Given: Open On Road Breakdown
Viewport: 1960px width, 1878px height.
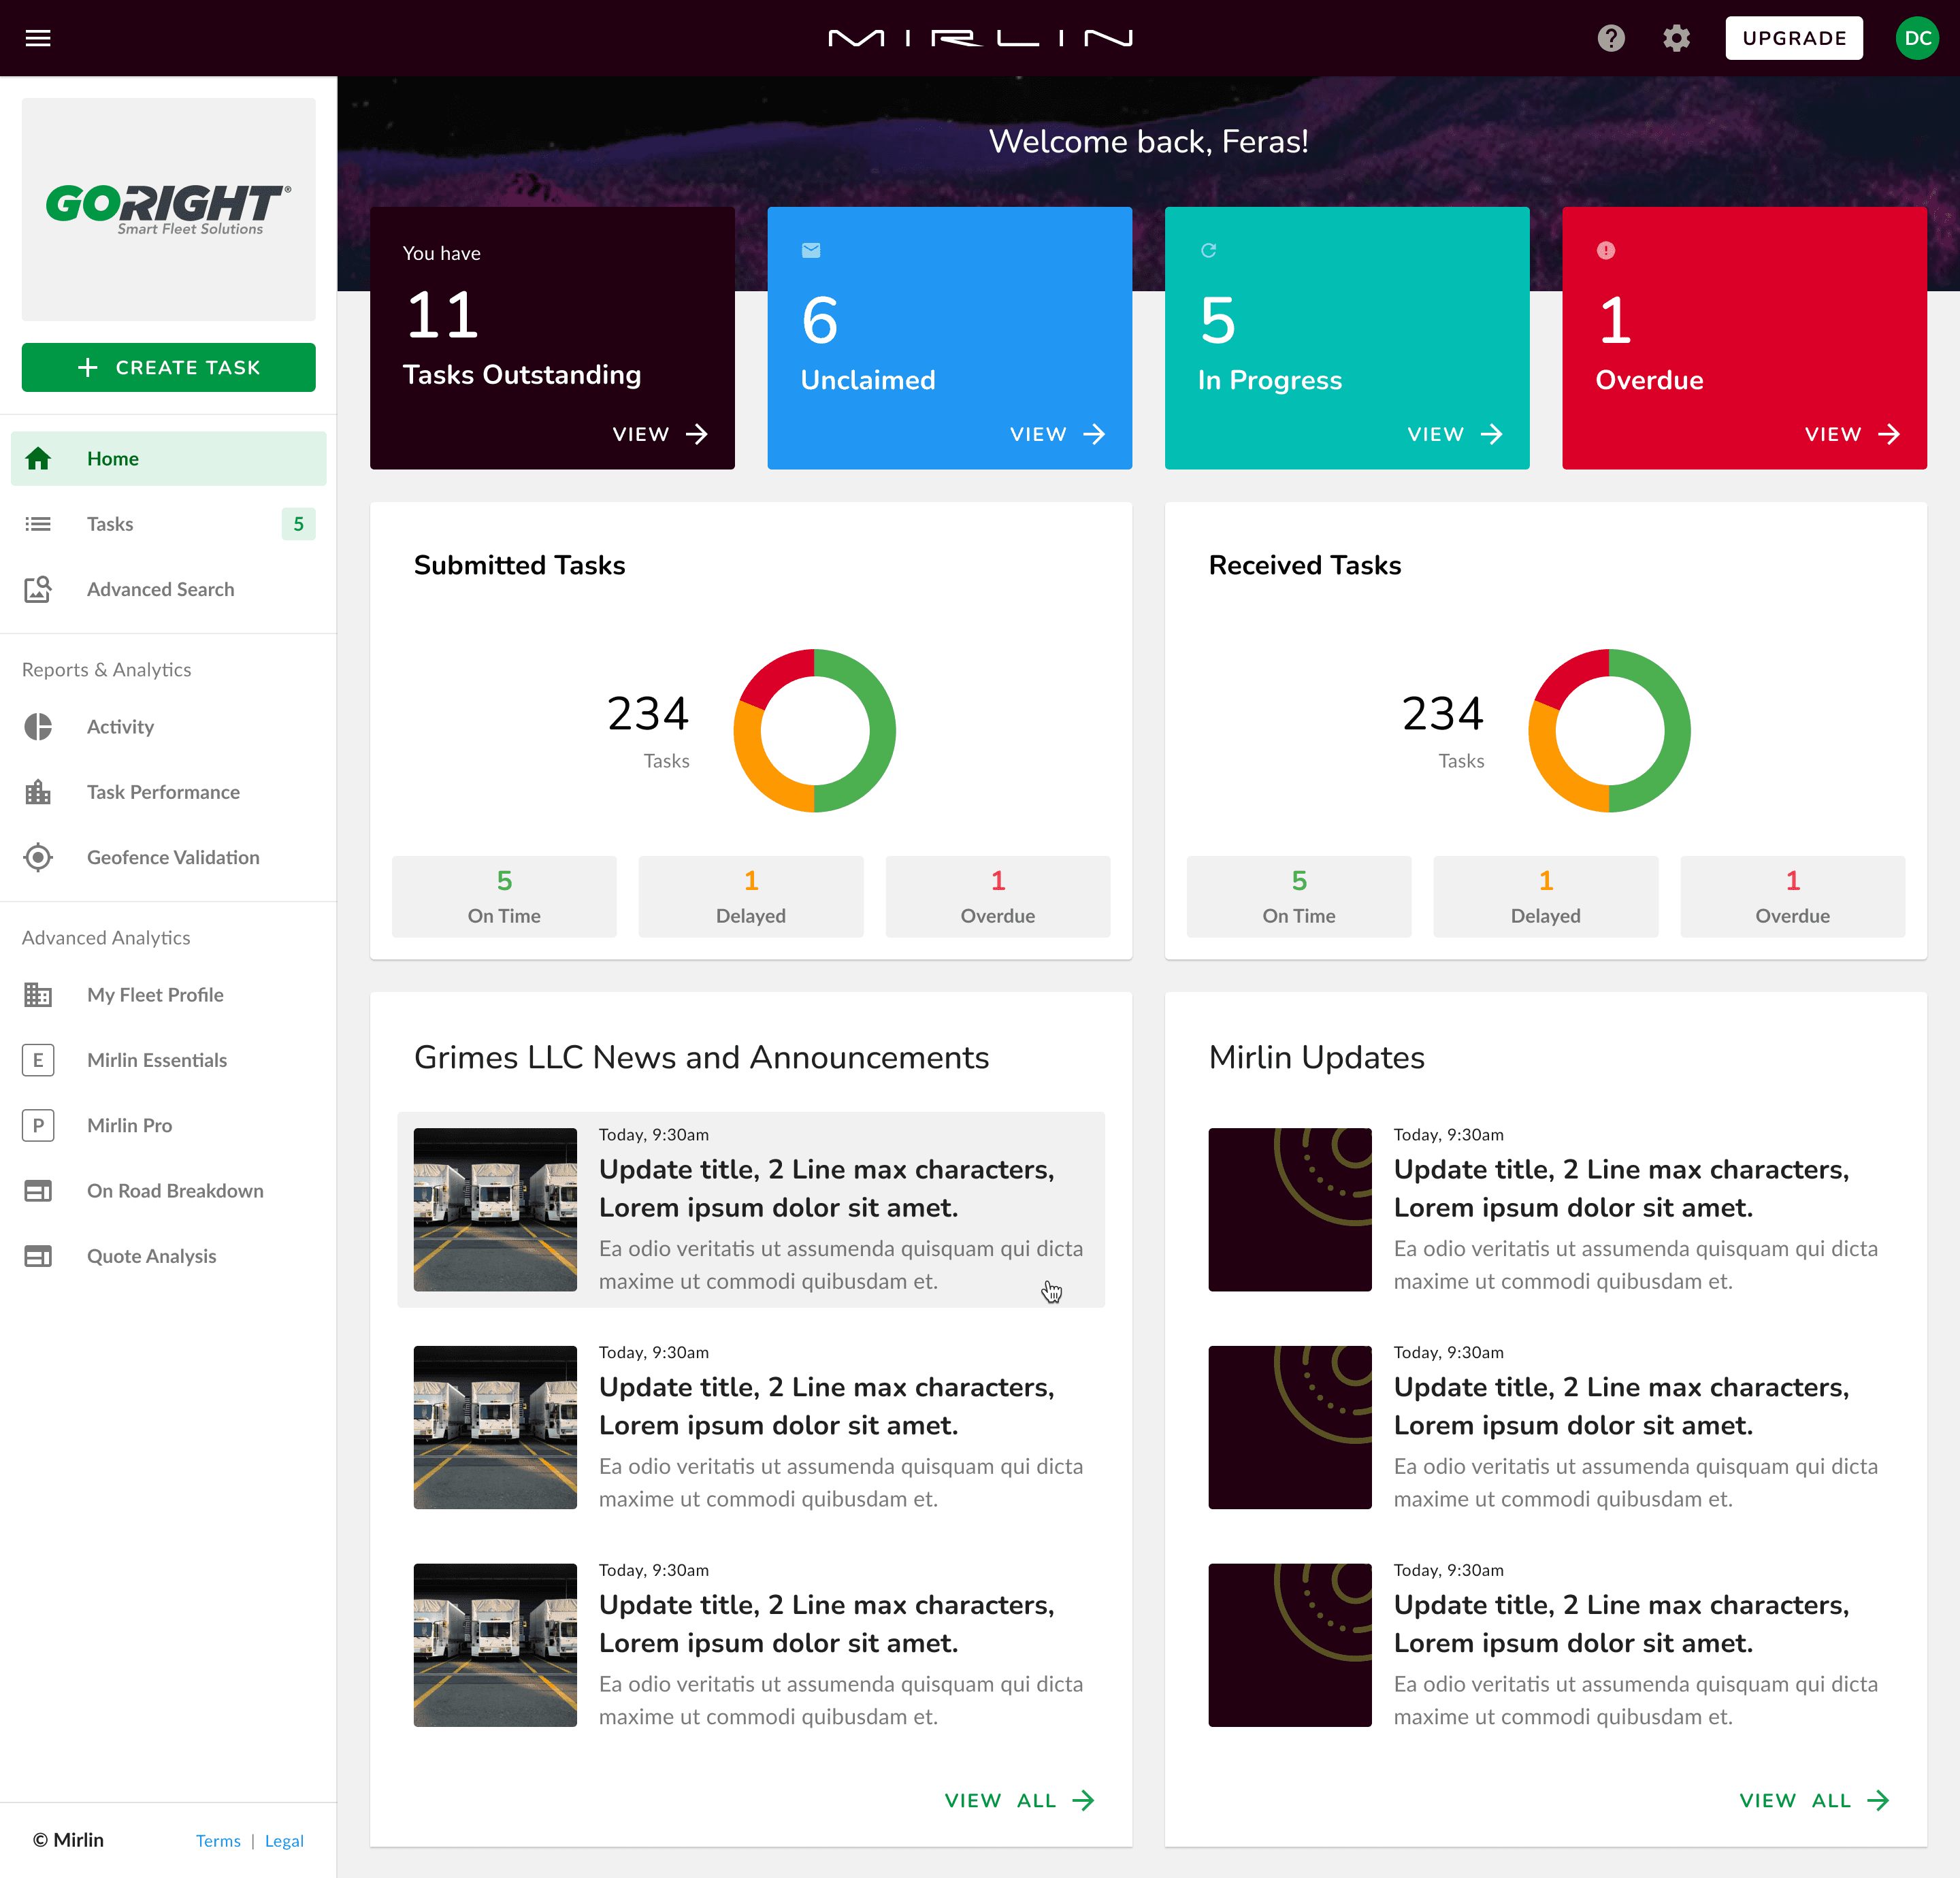Looking at the screenshot, I should click(169, 1191).
